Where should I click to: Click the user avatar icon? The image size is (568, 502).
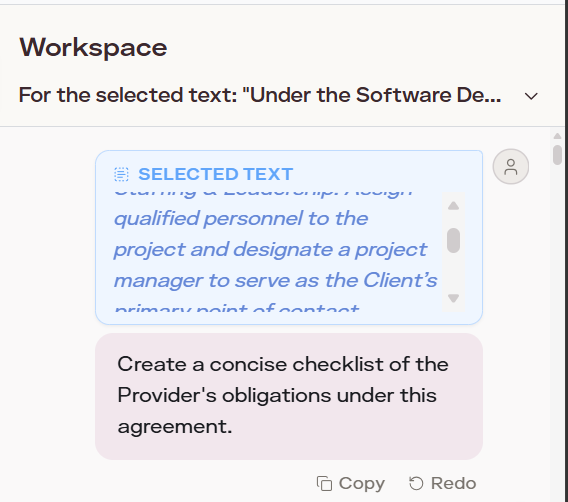tap(510, 167)
